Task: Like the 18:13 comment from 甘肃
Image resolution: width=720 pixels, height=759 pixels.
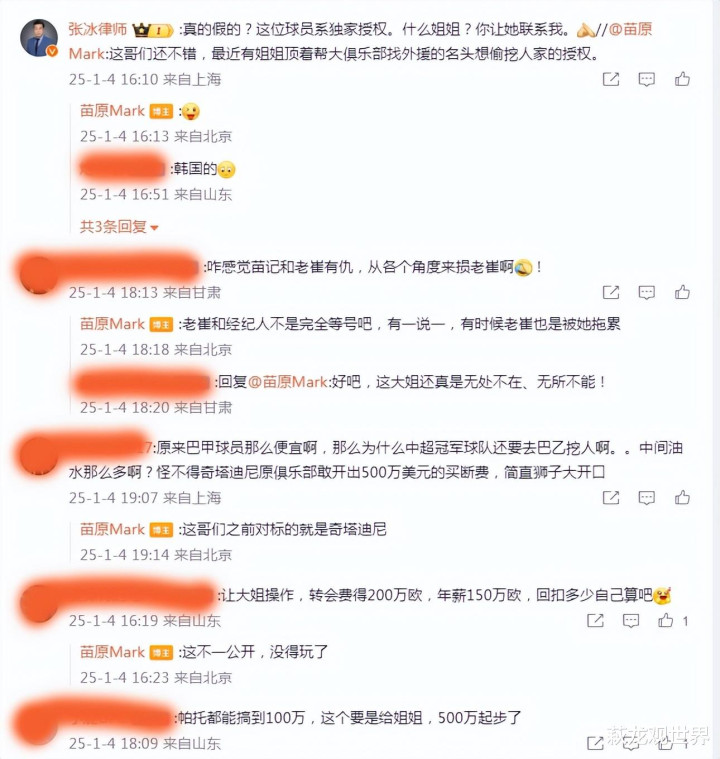Action: (682, 292)
